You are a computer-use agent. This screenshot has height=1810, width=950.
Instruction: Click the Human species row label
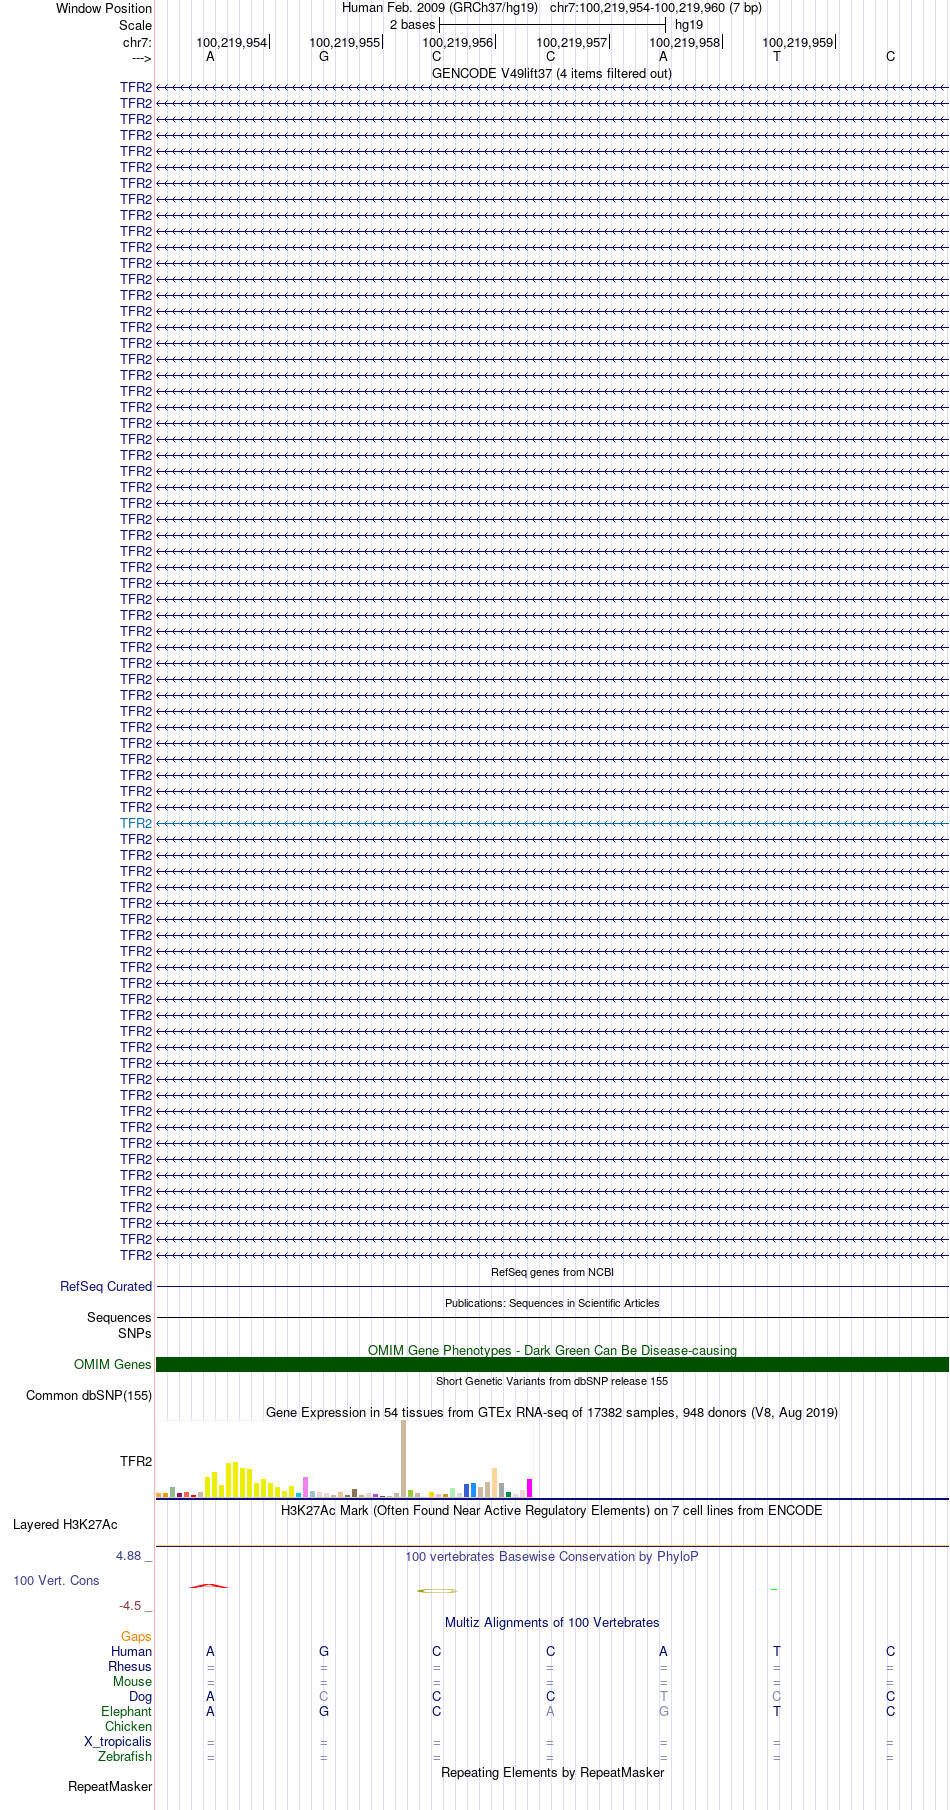tap(131, 1652)
